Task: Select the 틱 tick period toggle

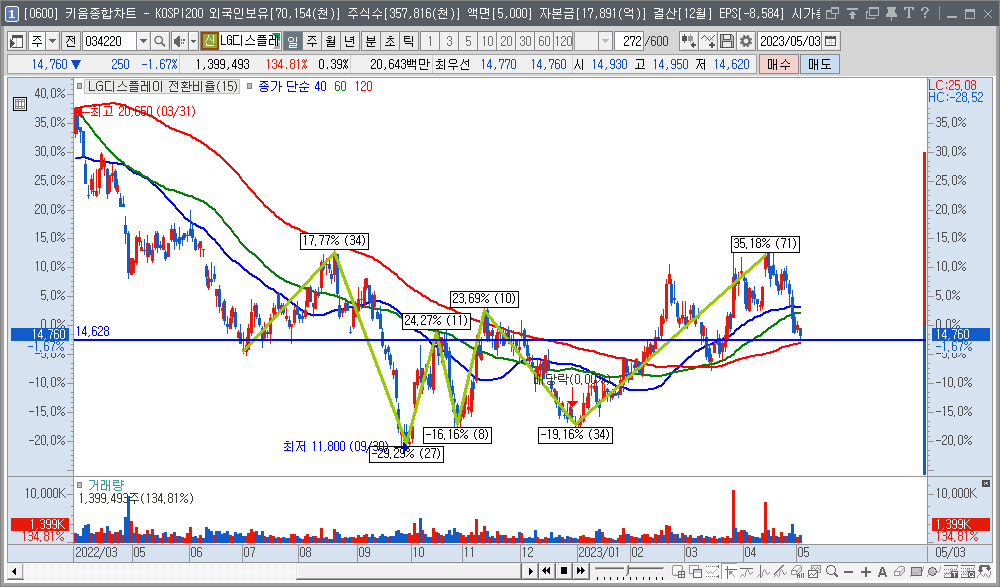Action: [408, 41]
